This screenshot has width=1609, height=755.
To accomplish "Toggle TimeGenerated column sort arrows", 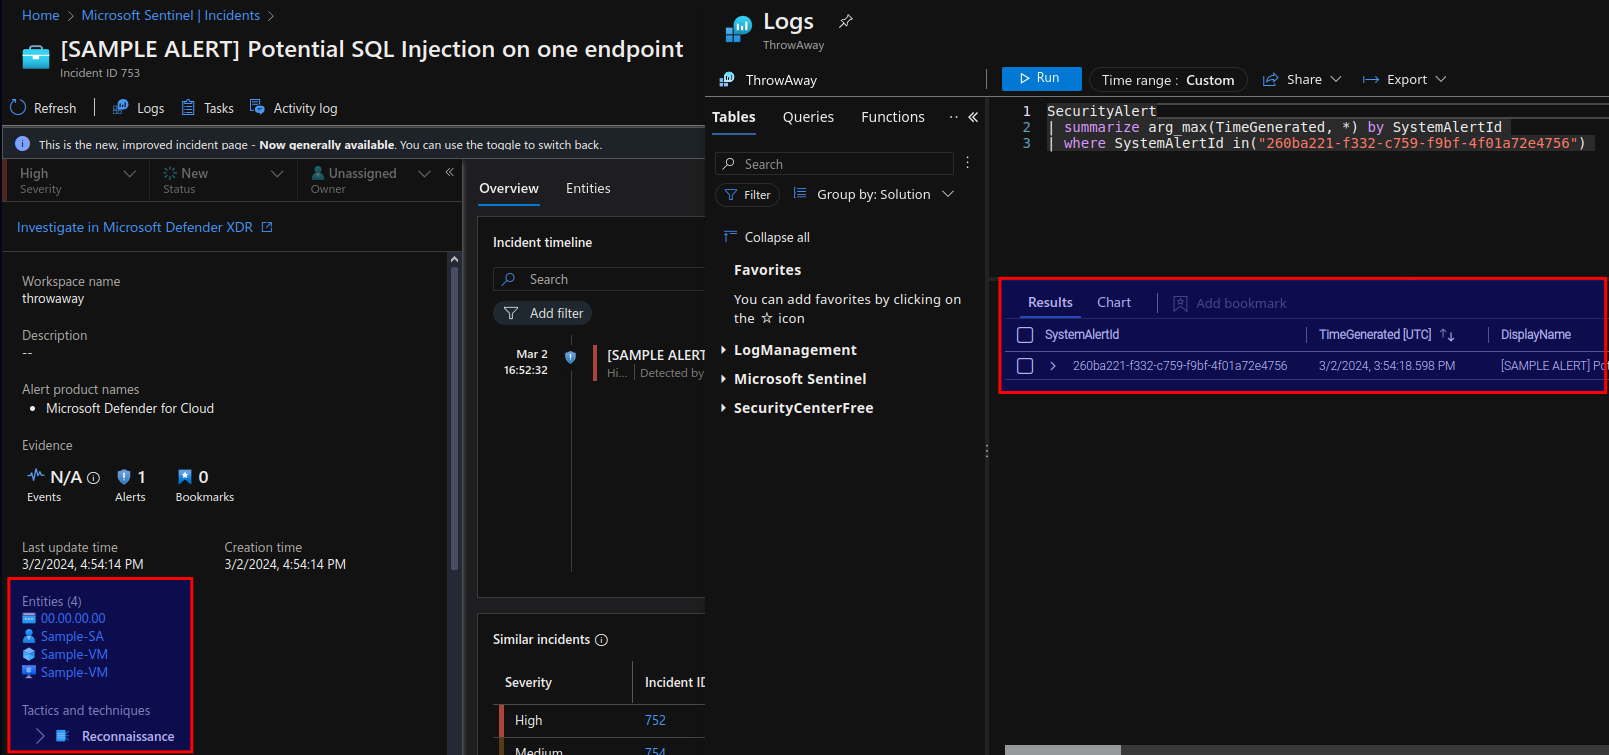I will point(1447,335).
